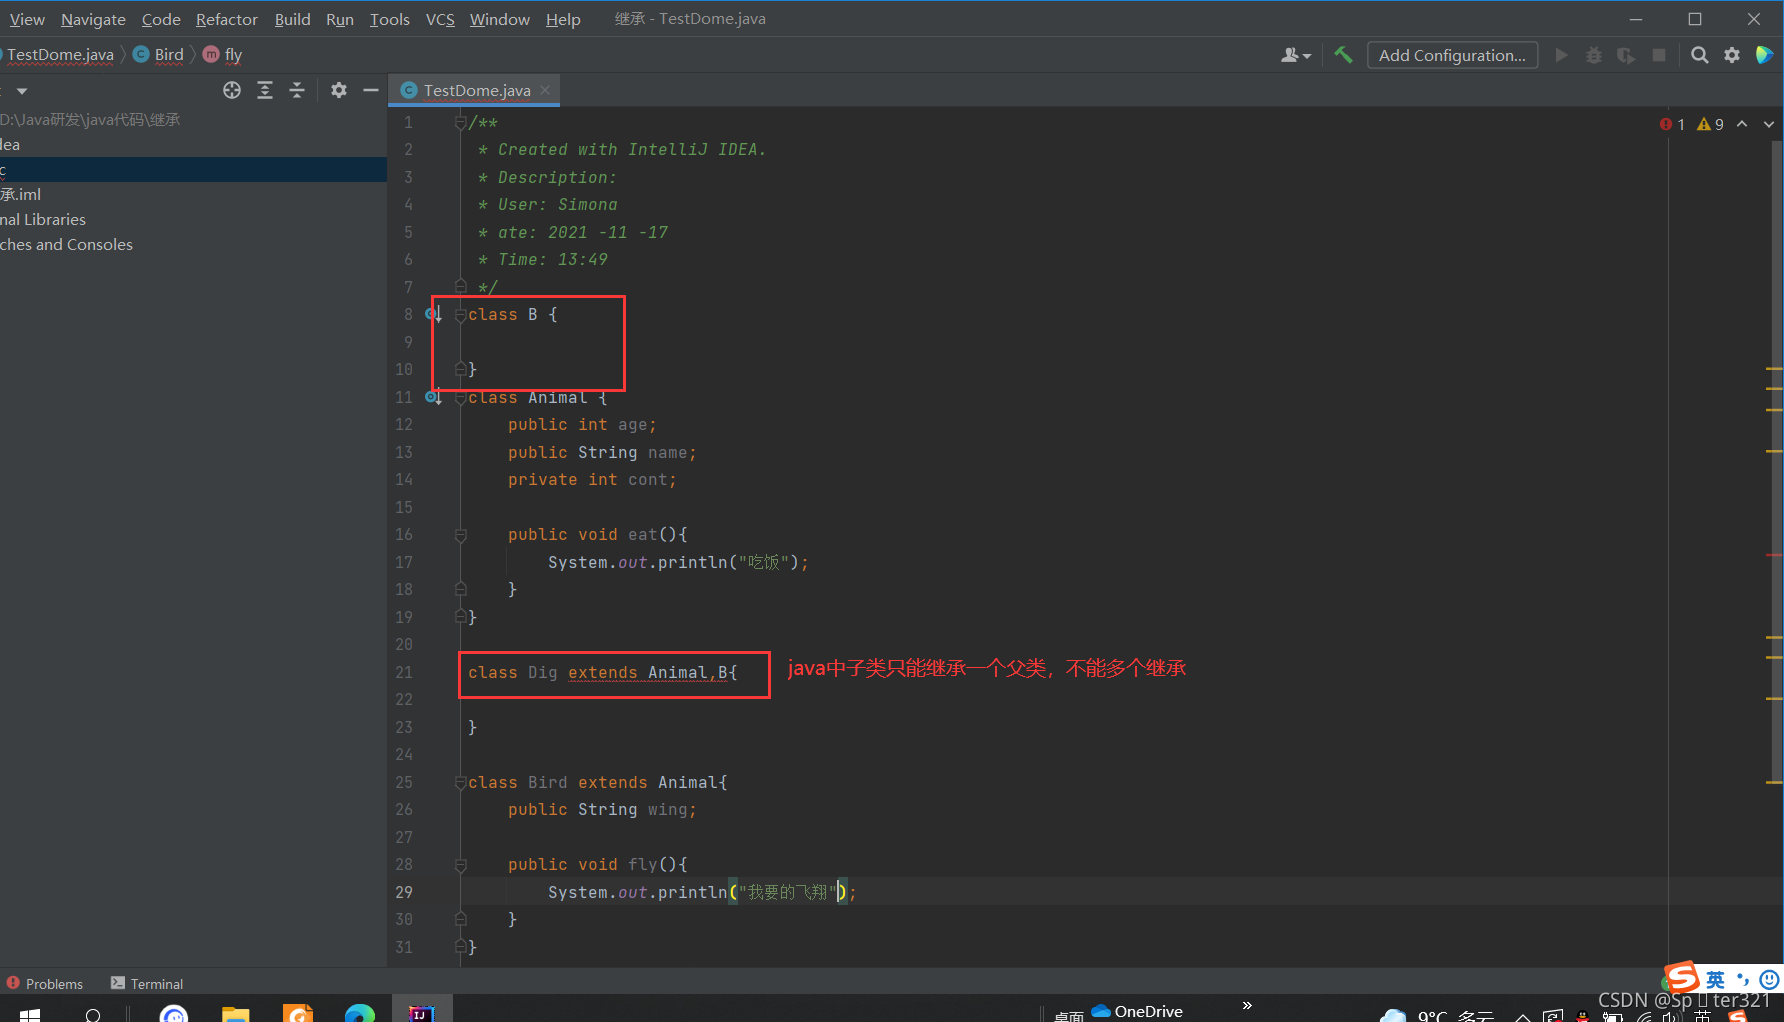The width and height of the screenshot is (1784, 1022).
Task: Click line number 29 in the gutter
Action: coord(404,892)
